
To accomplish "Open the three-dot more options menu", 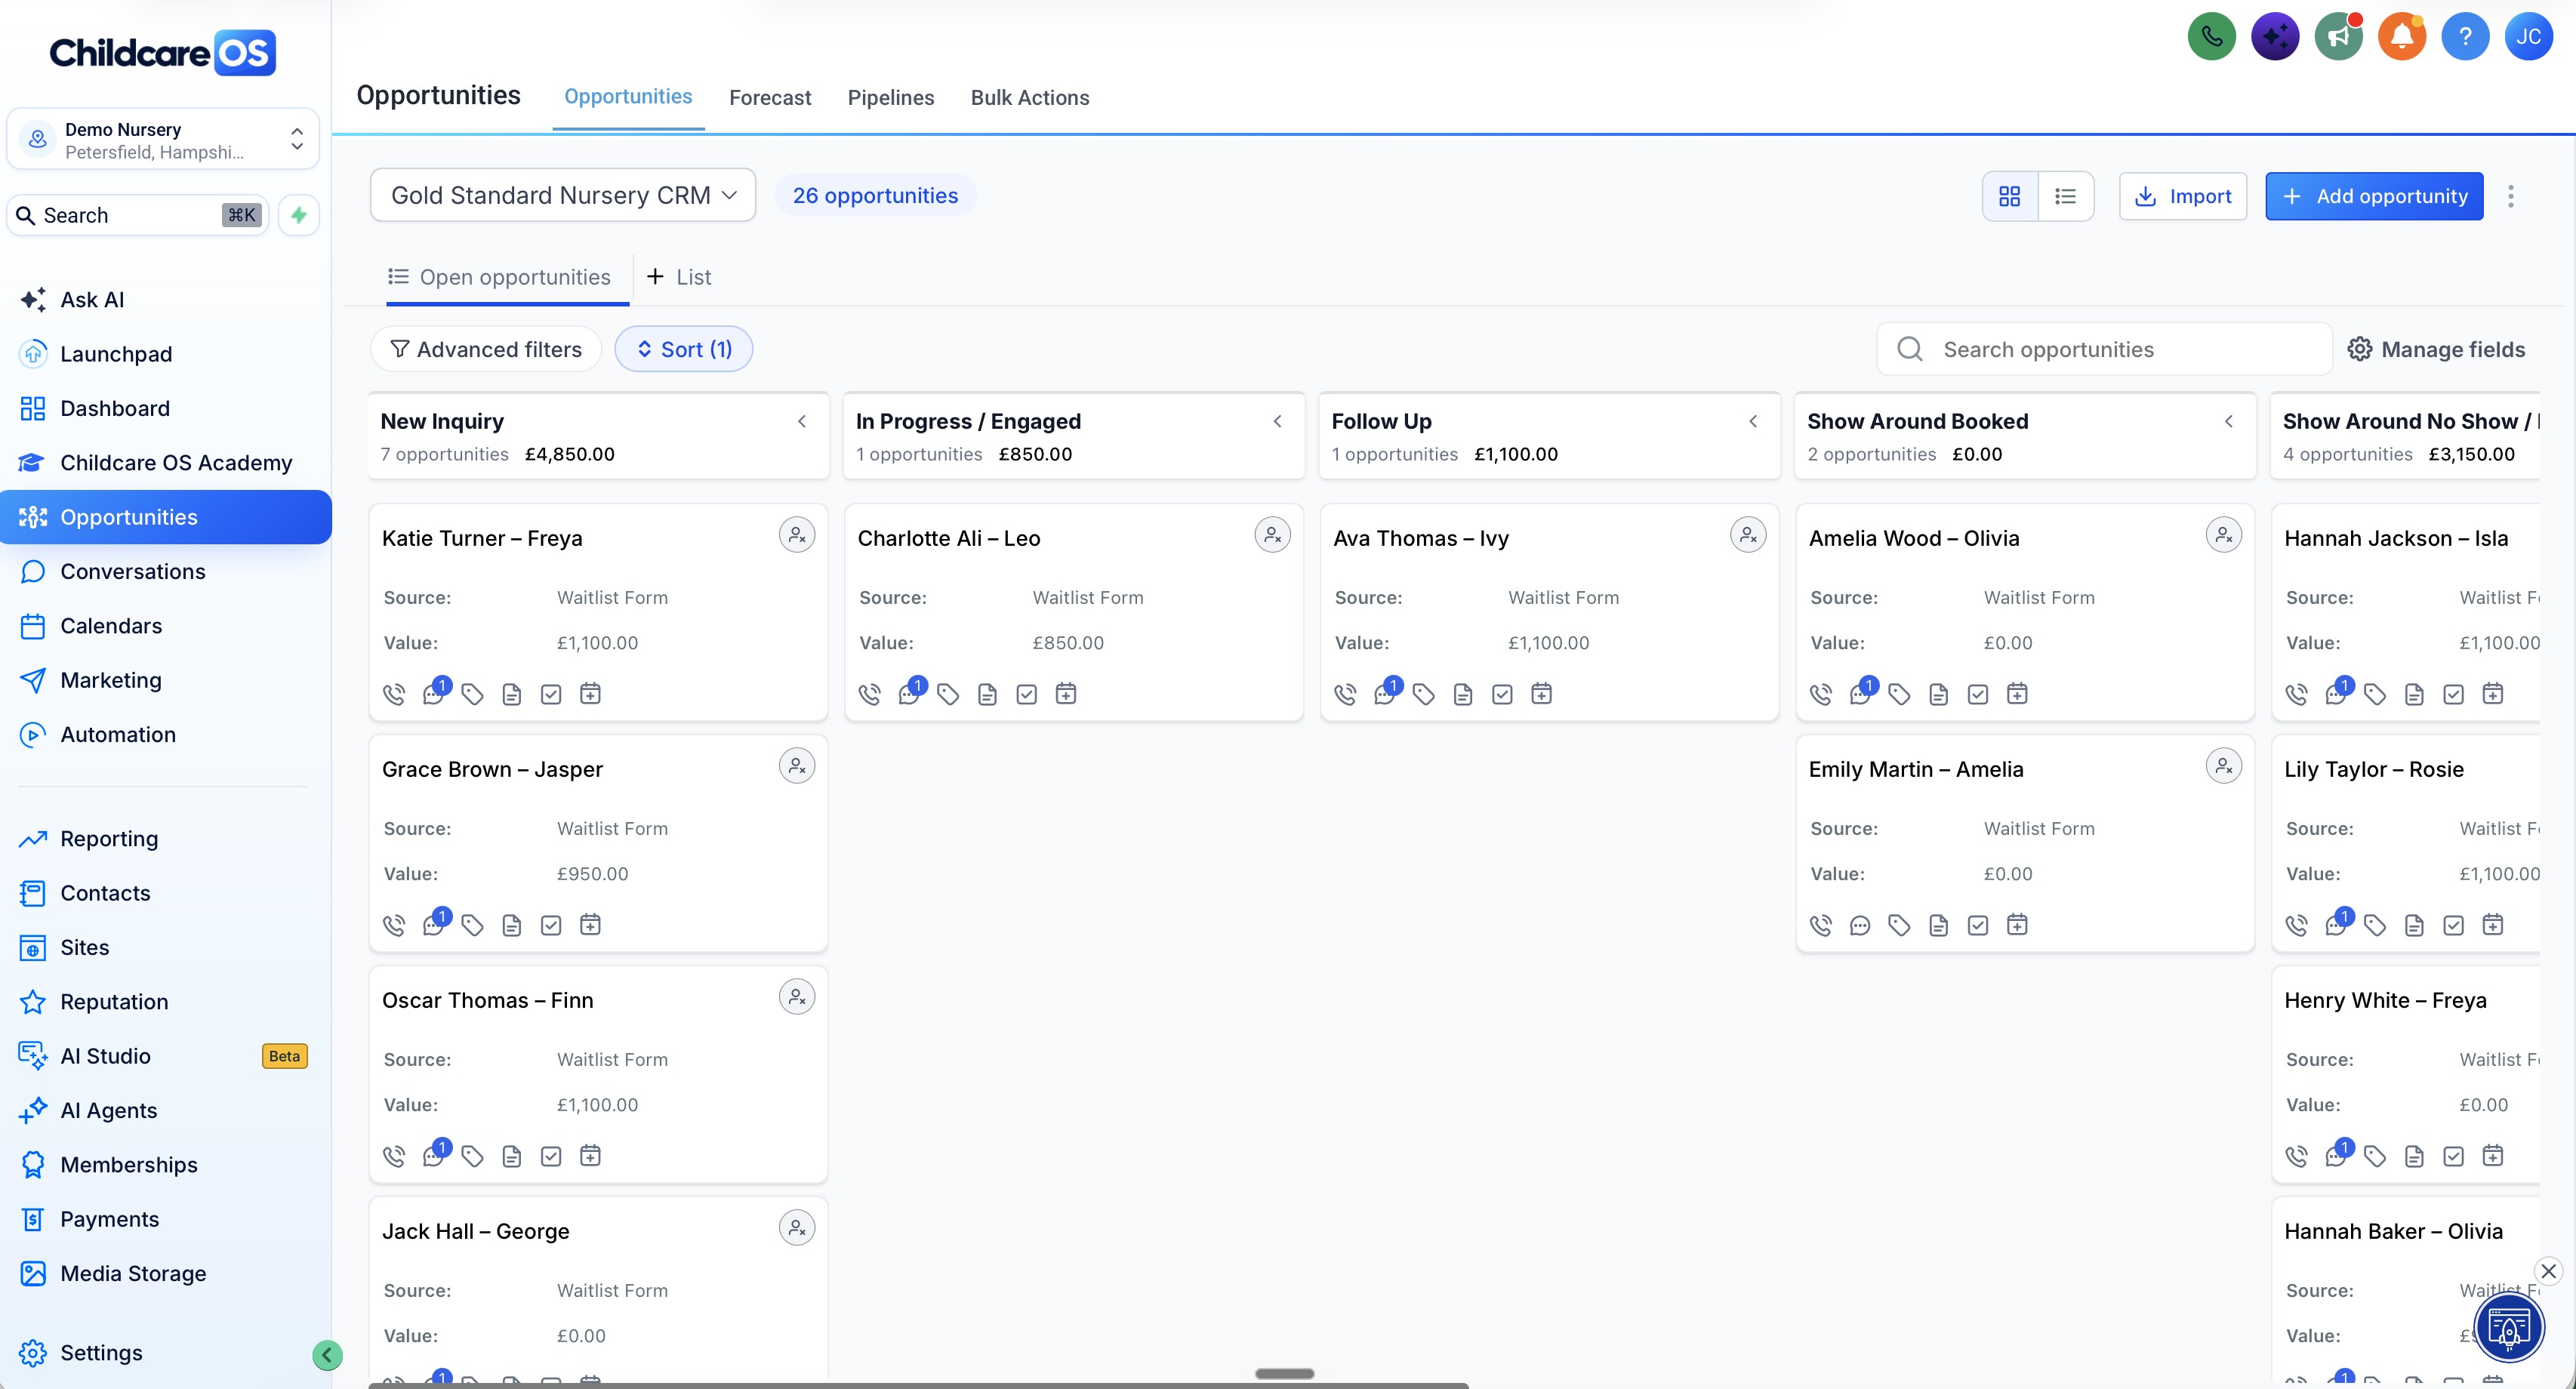I will (x=2510, y=196).
